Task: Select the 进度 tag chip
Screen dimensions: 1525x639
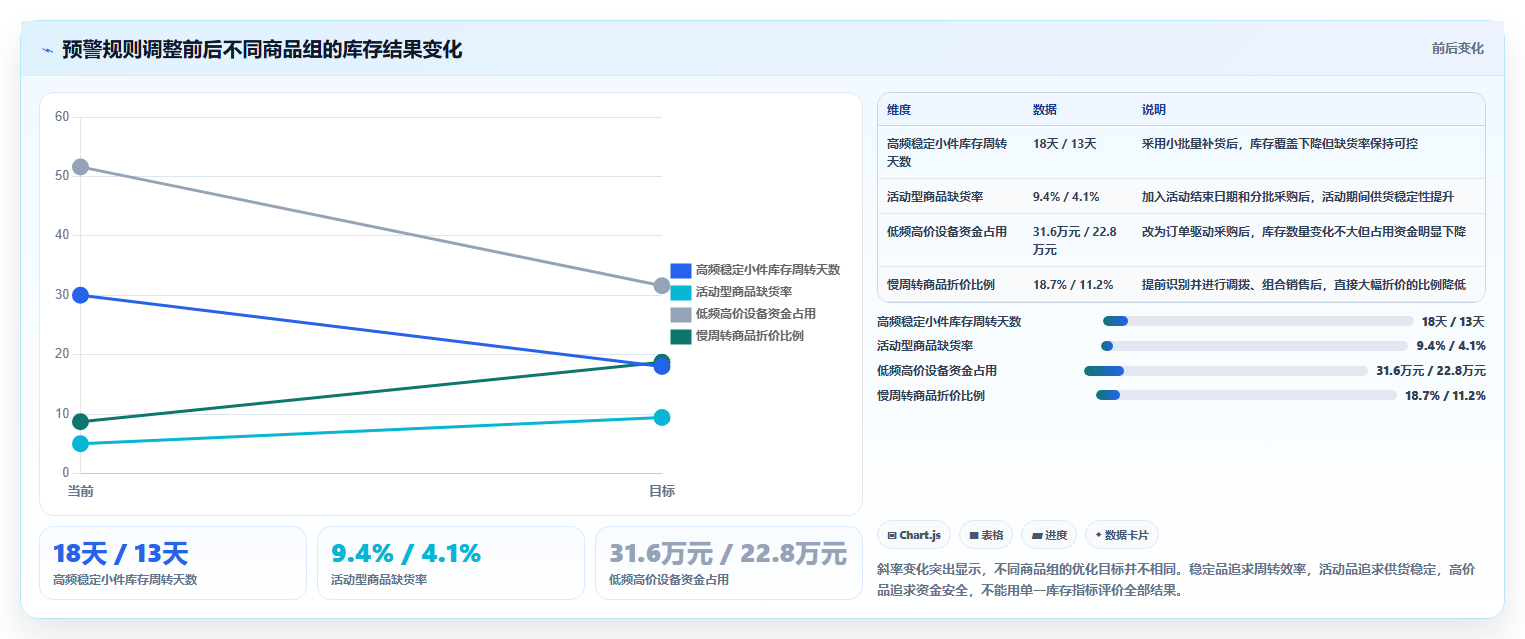Action: tap(1049, 535)
